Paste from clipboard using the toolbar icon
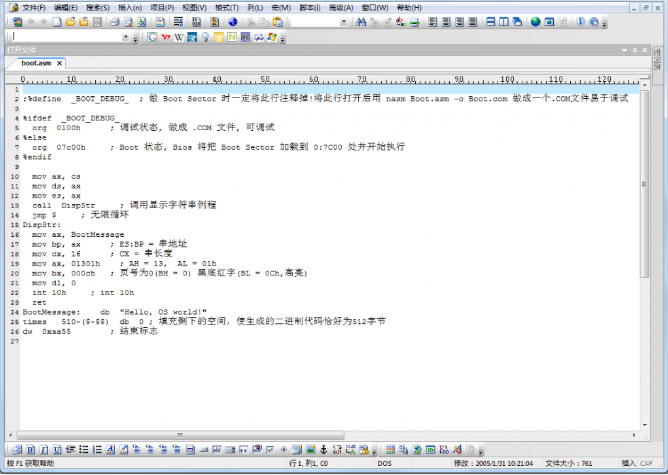This screenshot has width=668, height=475. (277, 22)
